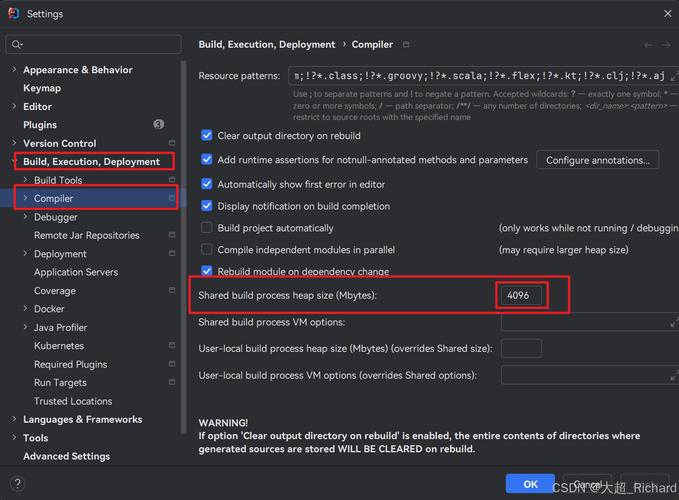Expand the Build Tools tree node
Image resolution: width=679 pixels, height=500 pixels.
click(24, 180)
